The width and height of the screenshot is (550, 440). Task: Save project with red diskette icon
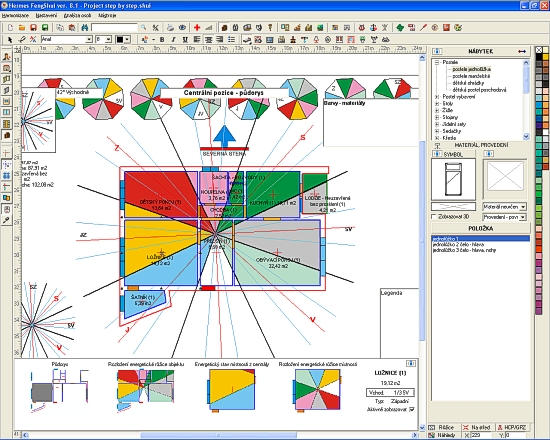point(33,27)
